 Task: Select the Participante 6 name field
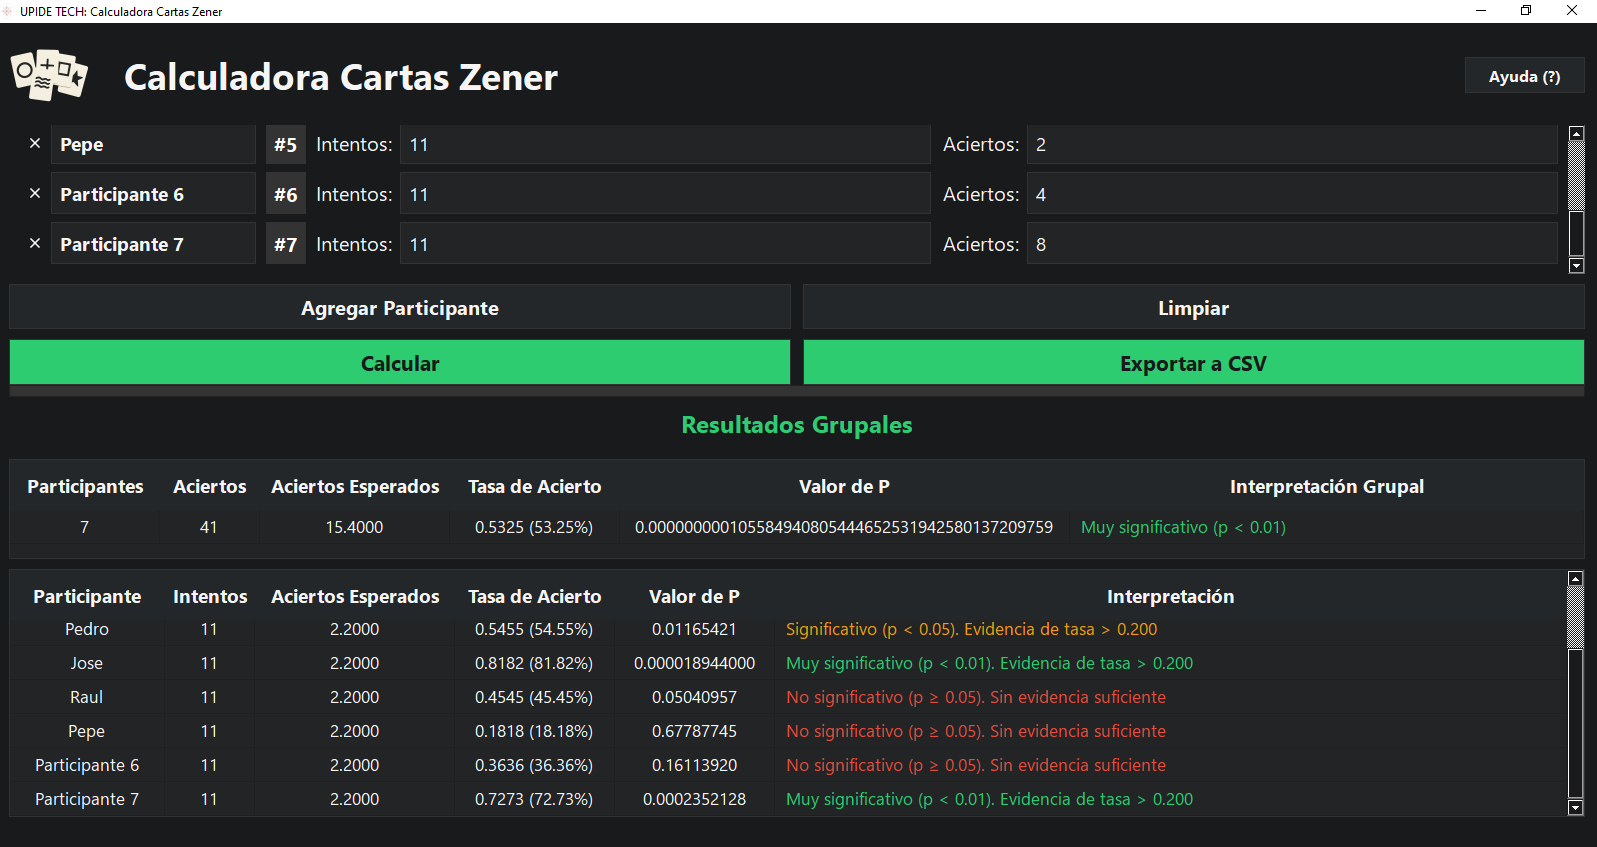pyautogui.click(x=153, y=195)
